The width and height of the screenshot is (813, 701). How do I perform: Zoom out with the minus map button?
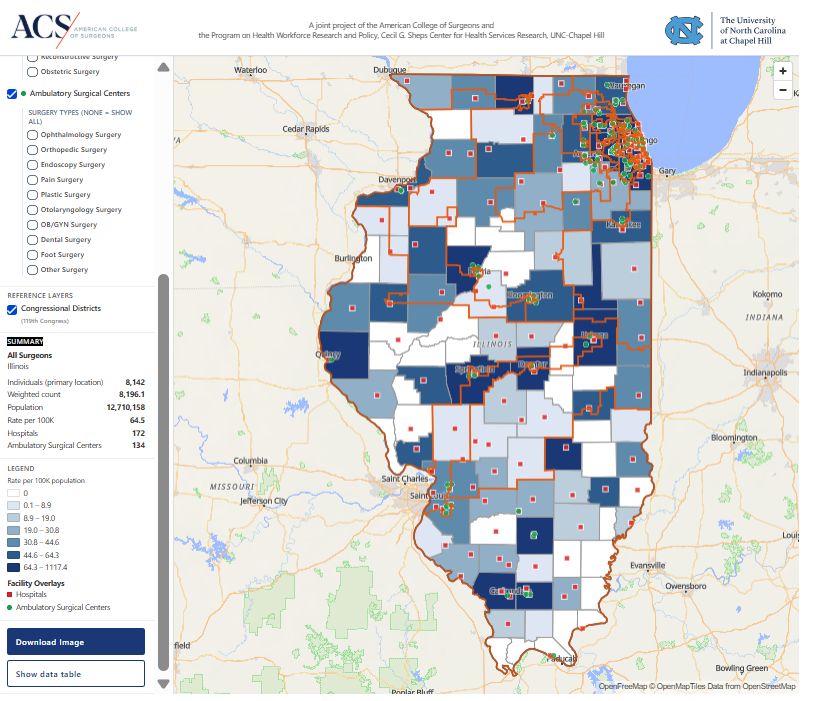pos(782,90)
